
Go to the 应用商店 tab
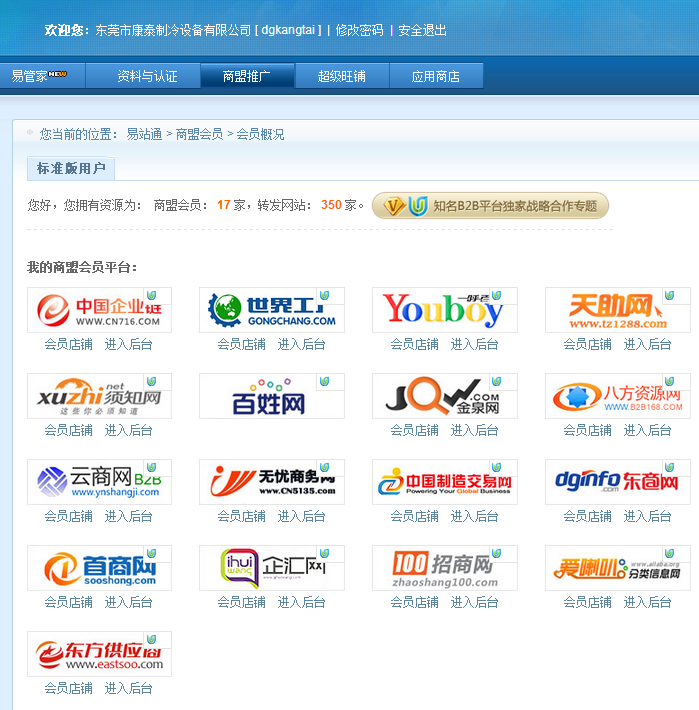tap(436, 76)
